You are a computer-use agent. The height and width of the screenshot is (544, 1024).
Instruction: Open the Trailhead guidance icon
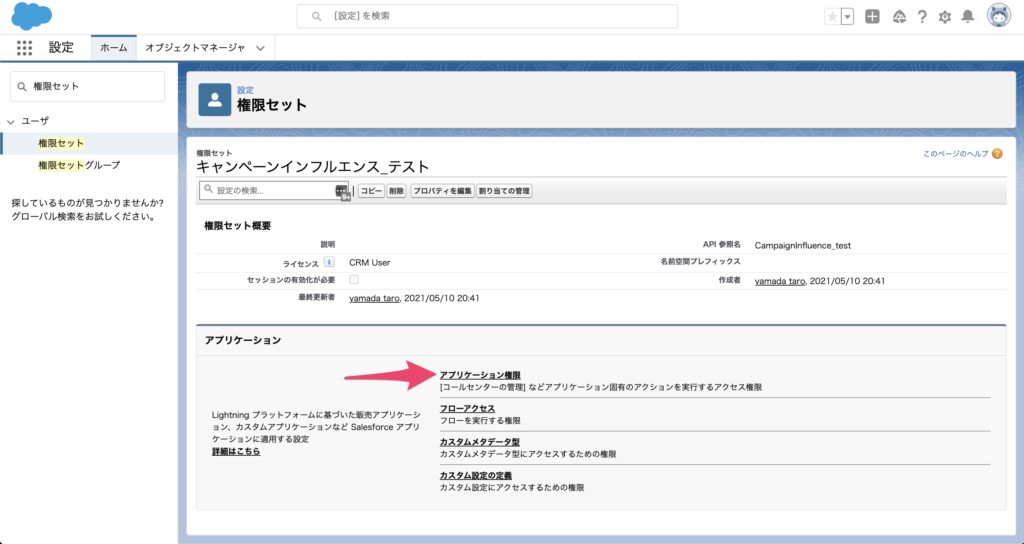(x=899, y=17)
